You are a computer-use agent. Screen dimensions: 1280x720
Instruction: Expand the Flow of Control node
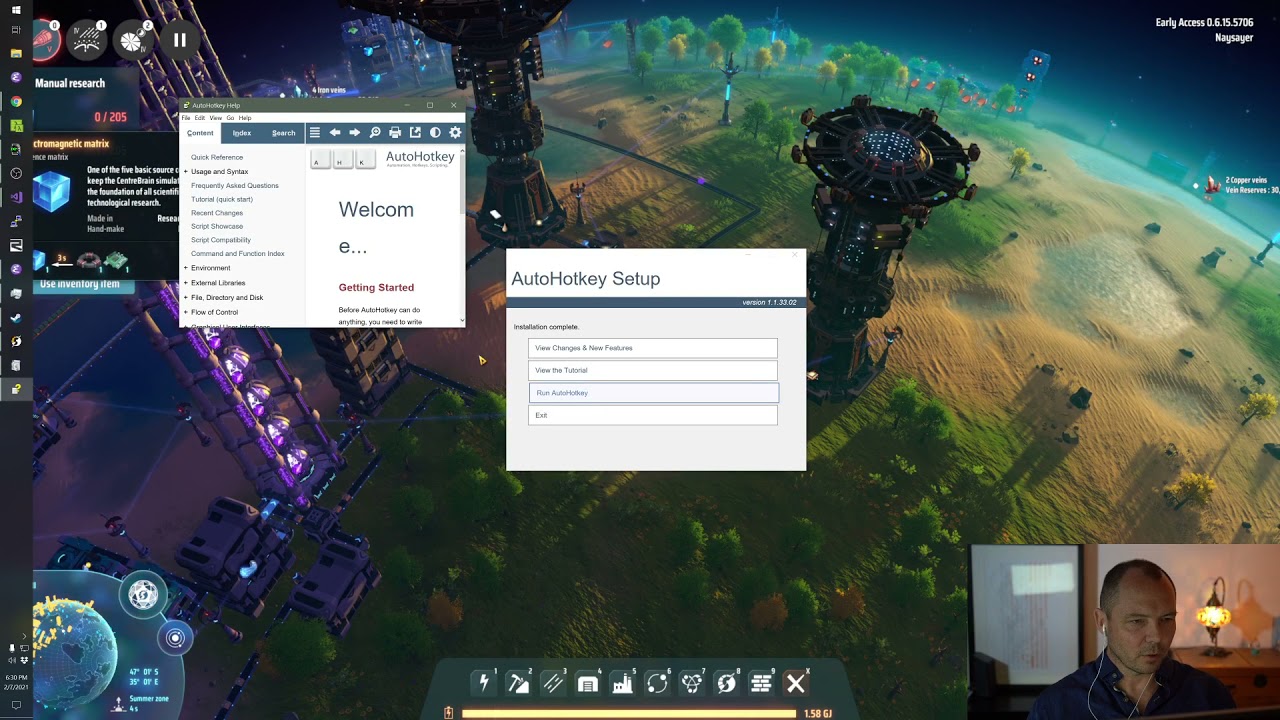(185, 312)
